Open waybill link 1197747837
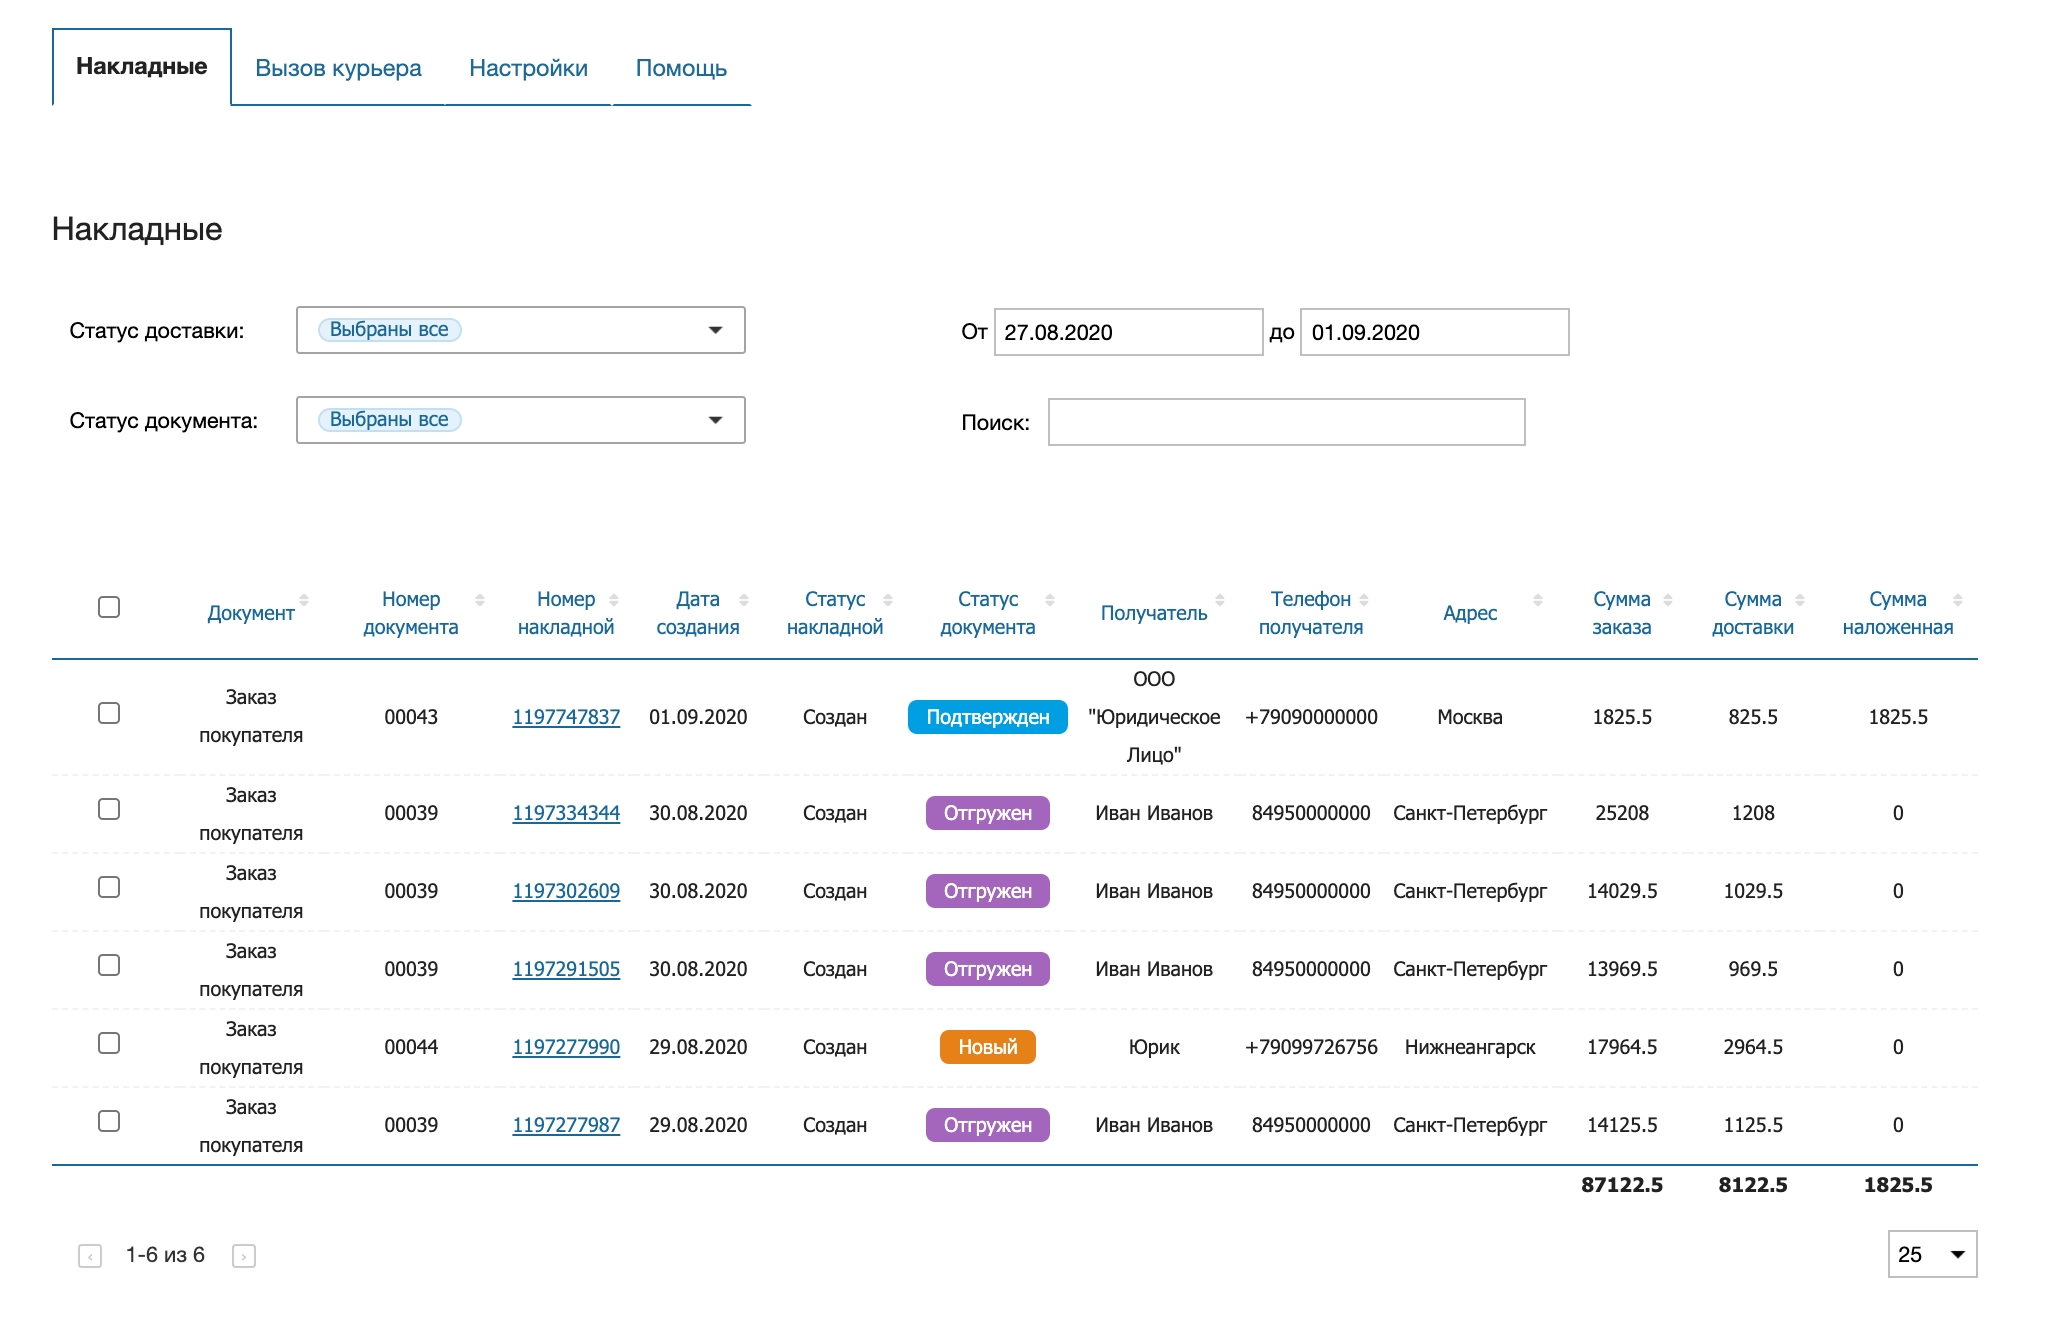Image resolution: width=2048 pixels, height=1320 pixels. tap(566, 717)
